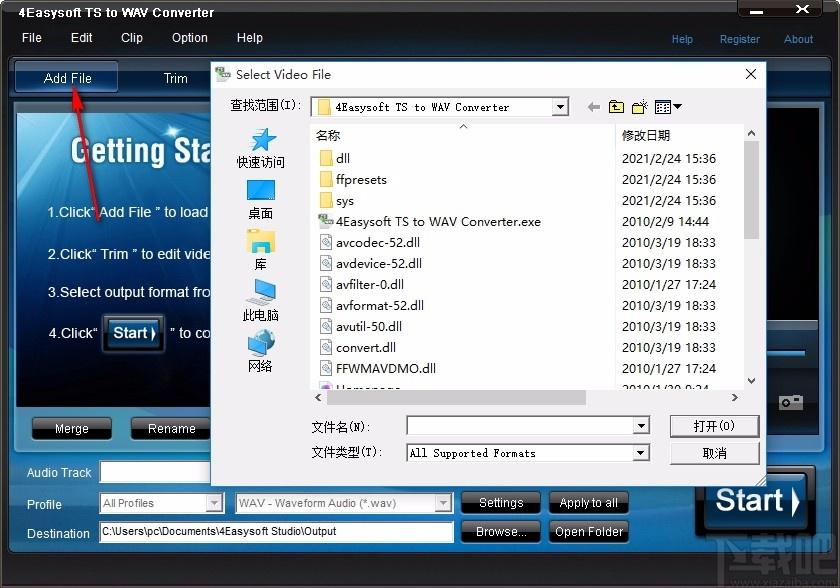The width and height of the screenshot is (840, 588).
Task: Open the Clip menu
Action: coord(132,38)
